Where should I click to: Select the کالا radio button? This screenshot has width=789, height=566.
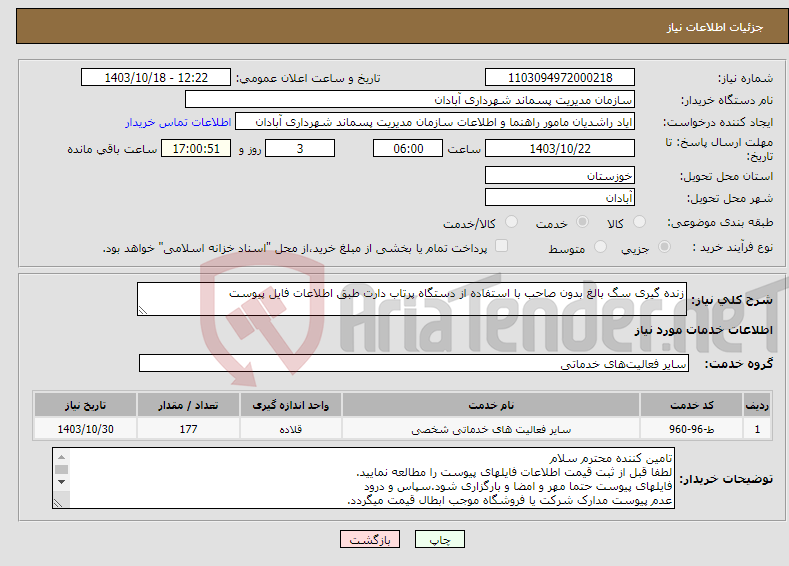click(x=639, y=222)
